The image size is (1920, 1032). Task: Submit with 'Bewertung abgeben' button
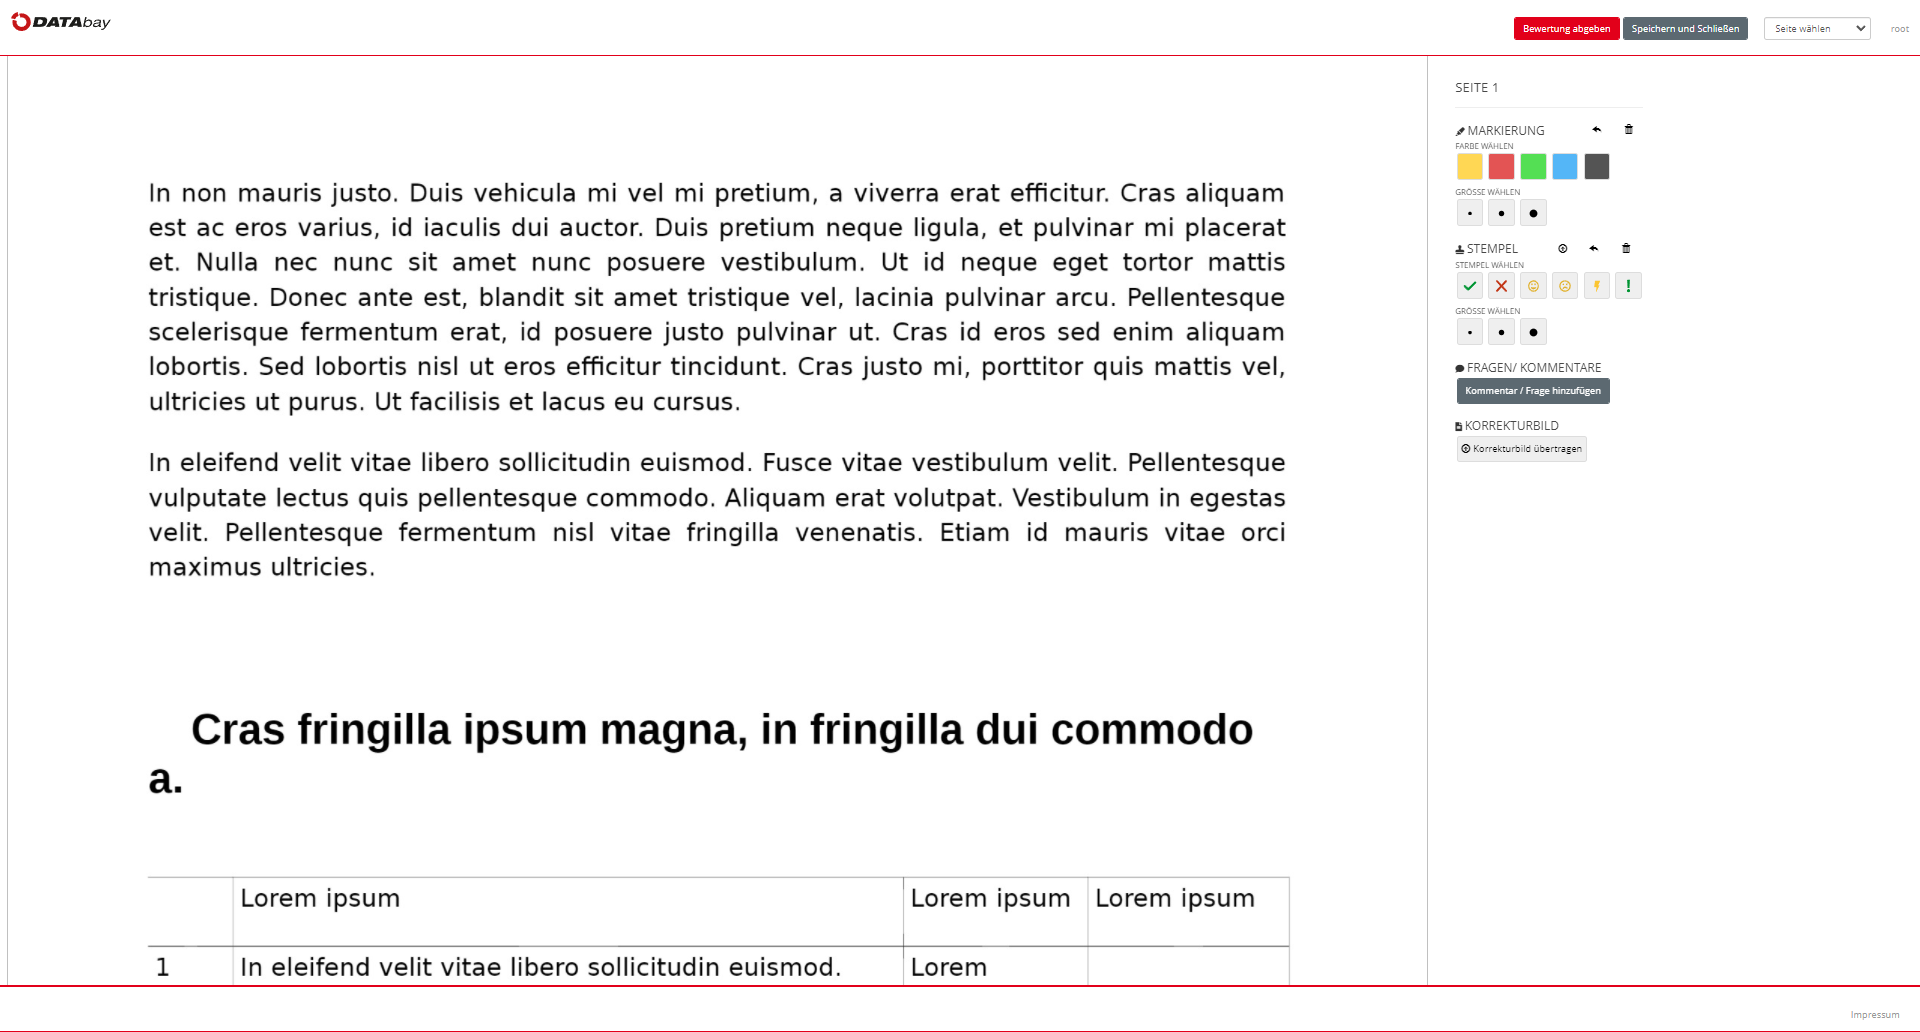click(x=1566, y=29)
